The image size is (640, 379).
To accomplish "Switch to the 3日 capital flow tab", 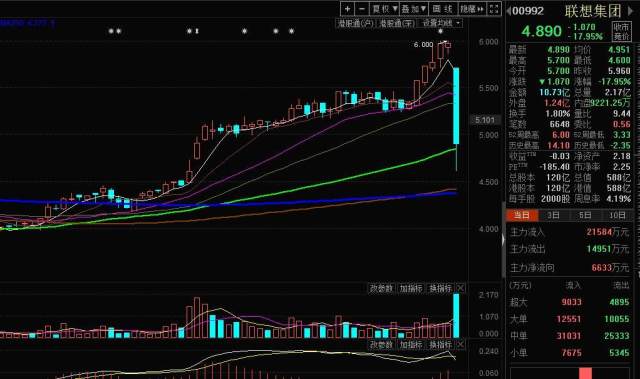I will [553, 215].
